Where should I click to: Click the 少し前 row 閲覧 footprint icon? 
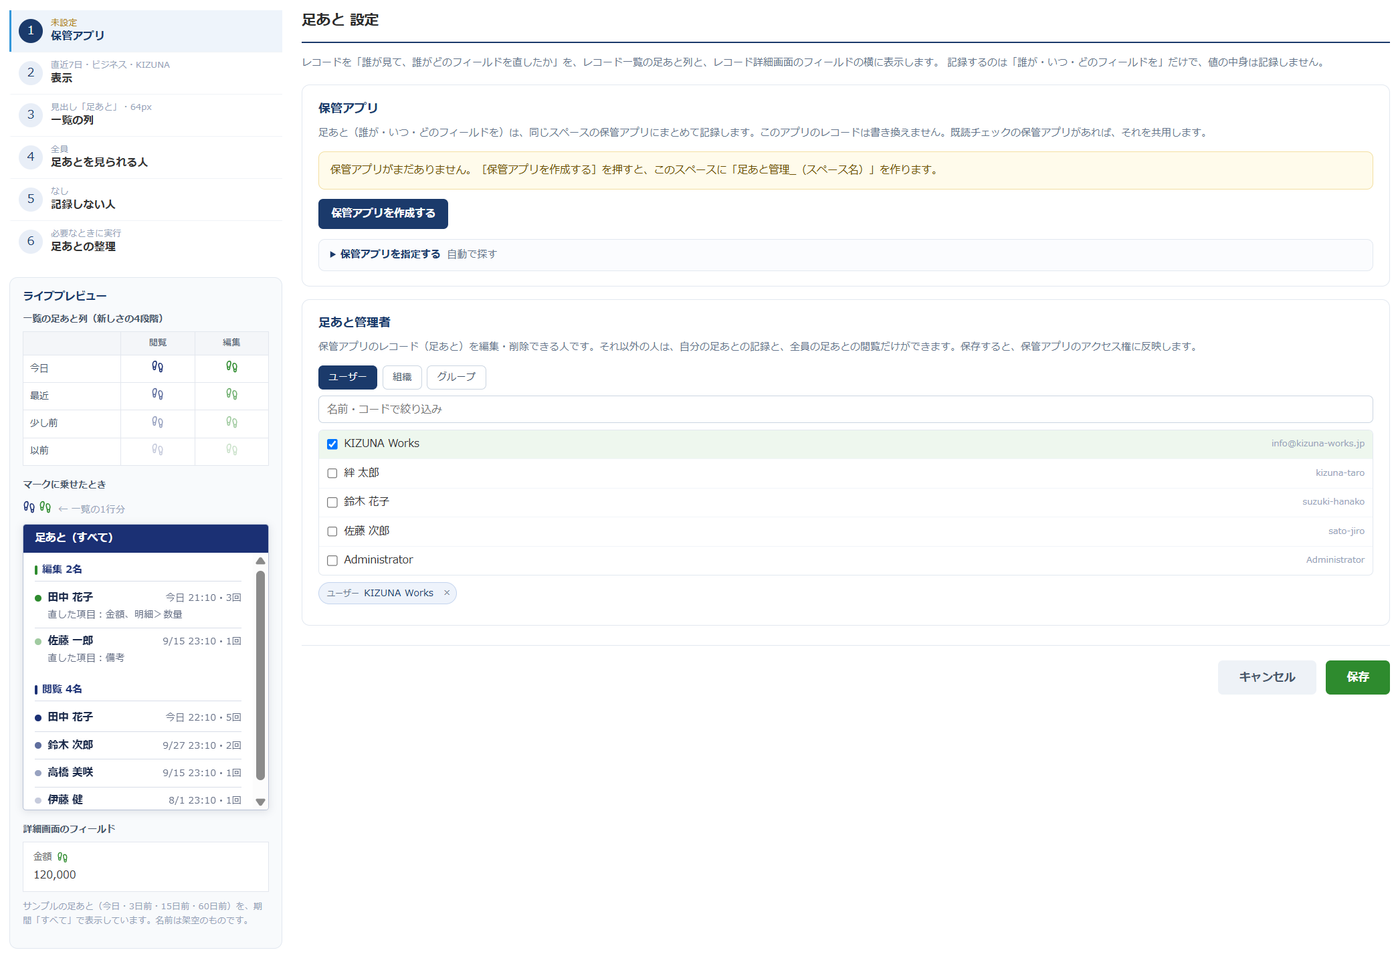click(157, 422)
